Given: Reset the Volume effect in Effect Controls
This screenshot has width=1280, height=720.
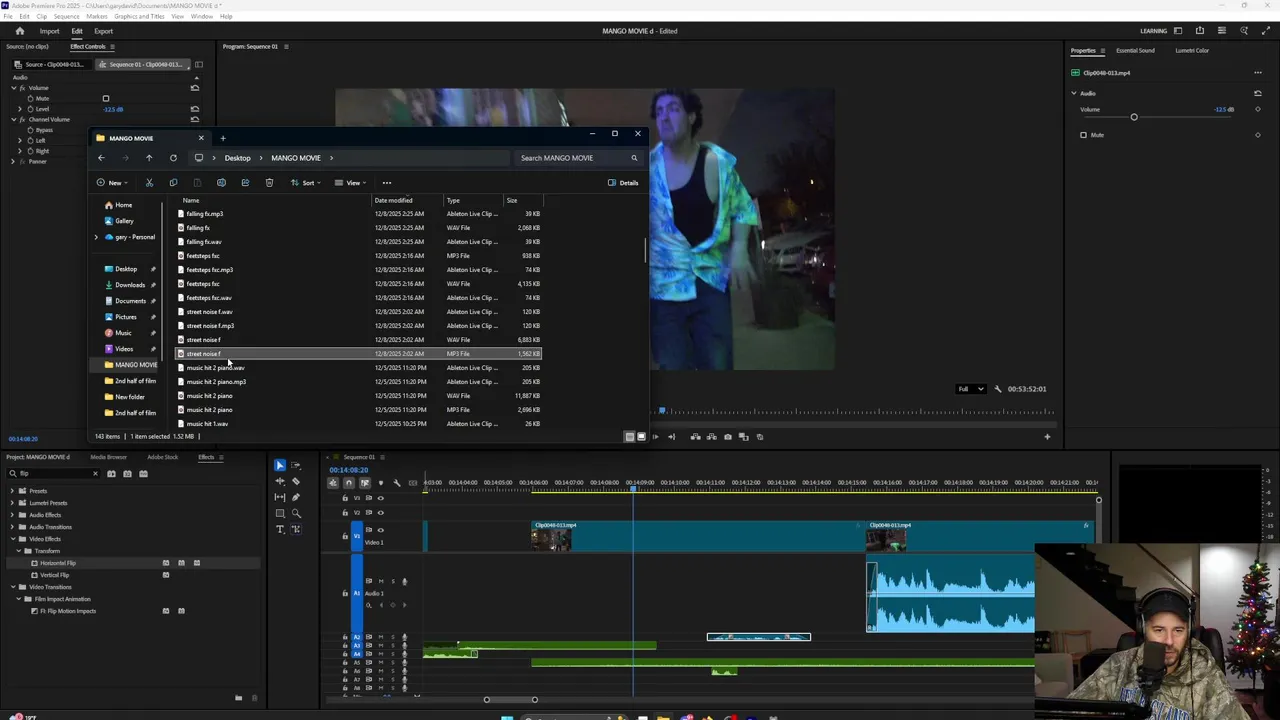Looking at the screenshot, I should 195,88.
